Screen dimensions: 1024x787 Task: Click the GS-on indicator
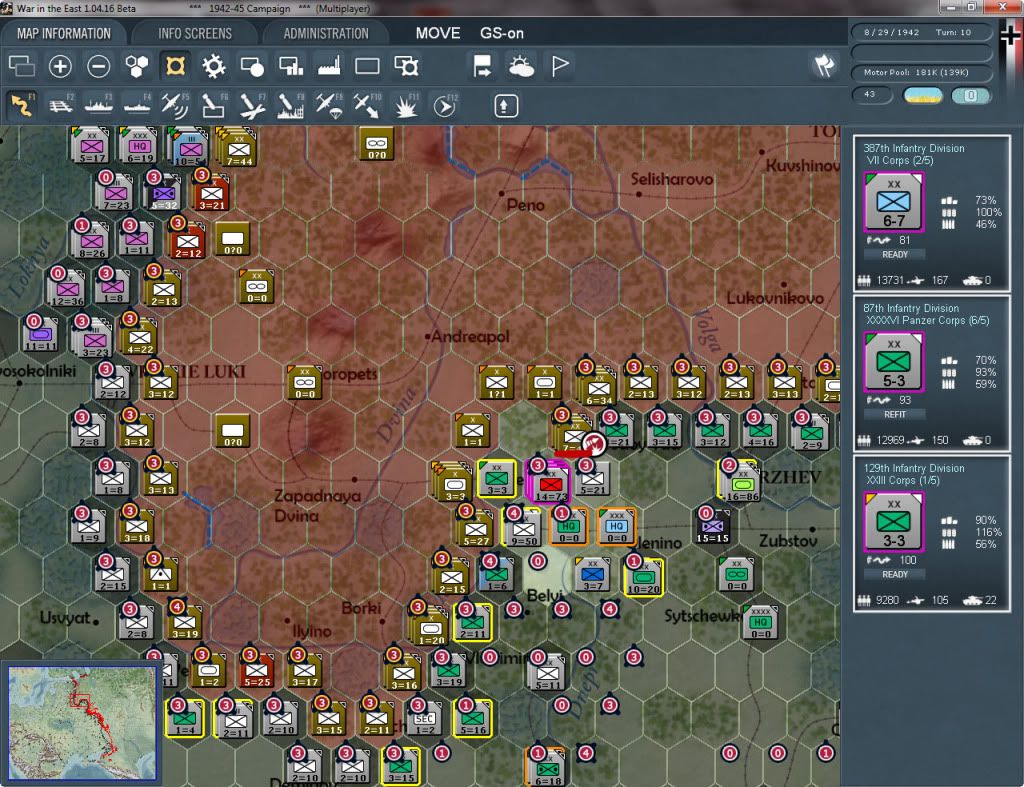[x=502, y=33]
